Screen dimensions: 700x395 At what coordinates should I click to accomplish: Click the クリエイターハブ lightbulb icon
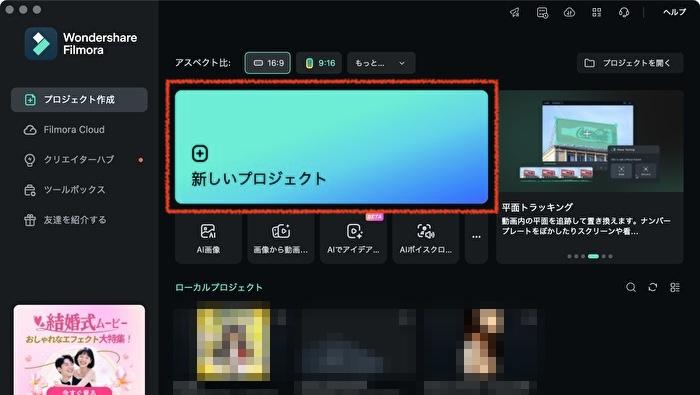pyautogui.click(x=30, y=160)
